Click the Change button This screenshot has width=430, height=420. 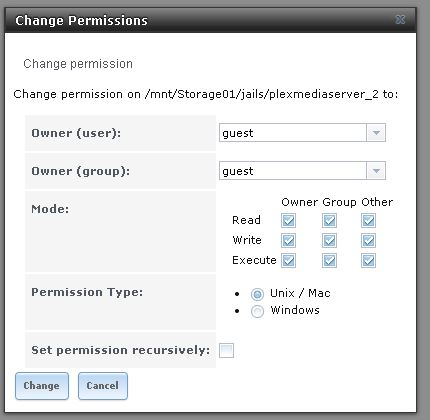[42, 386]
